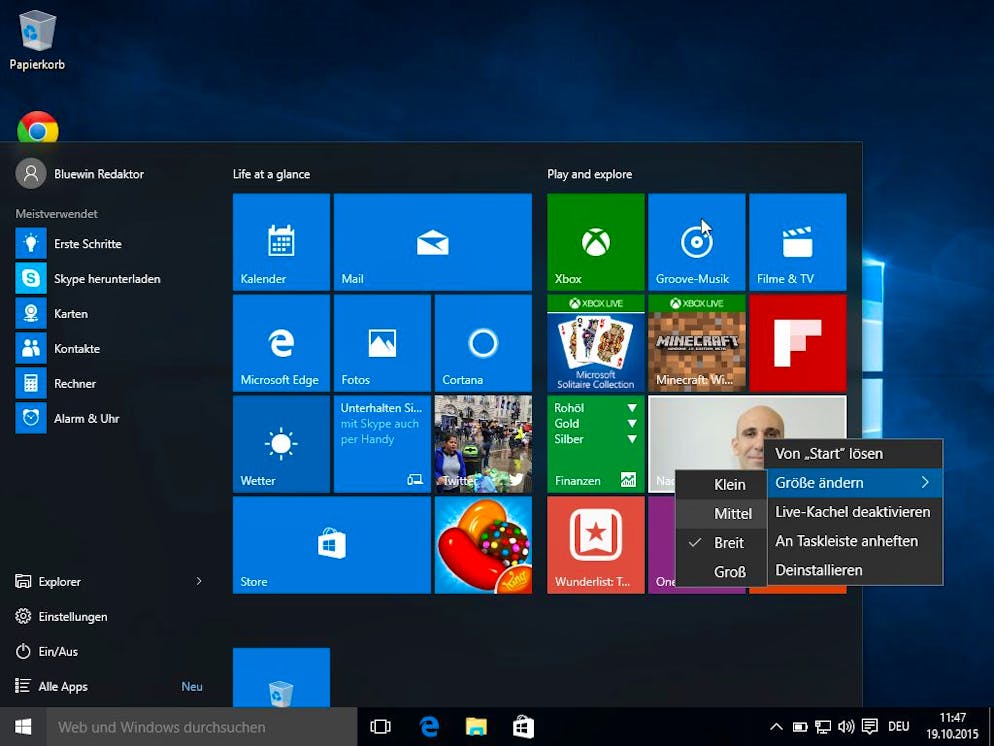Select Deinstallieren in context menu
The image size is (994, 746).
tap(855, 570)
